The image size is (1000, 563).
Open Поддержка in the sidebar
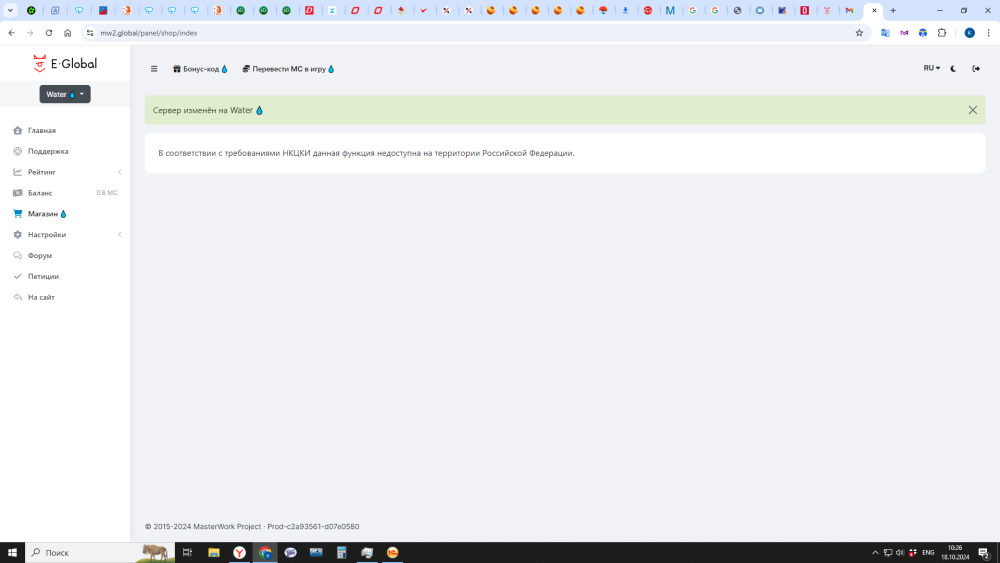coord(48,151)
